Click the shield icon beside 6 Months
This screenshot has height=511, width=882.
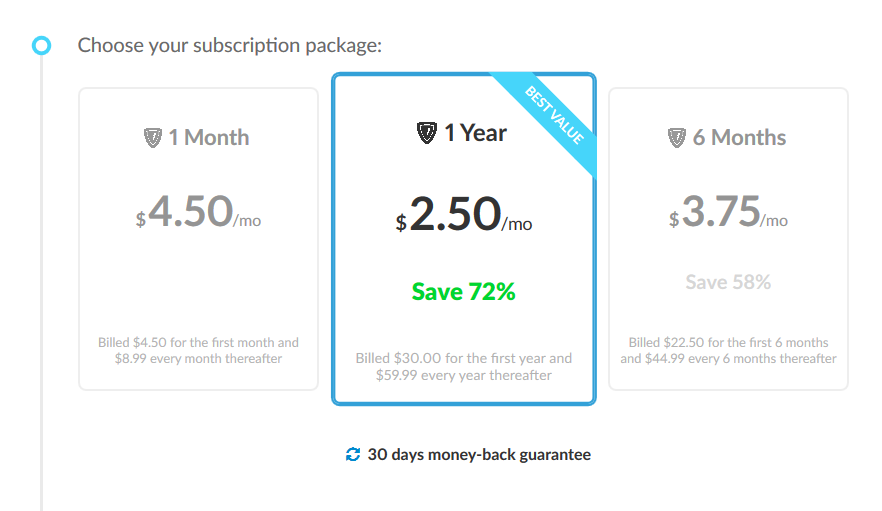click(677, 138)
